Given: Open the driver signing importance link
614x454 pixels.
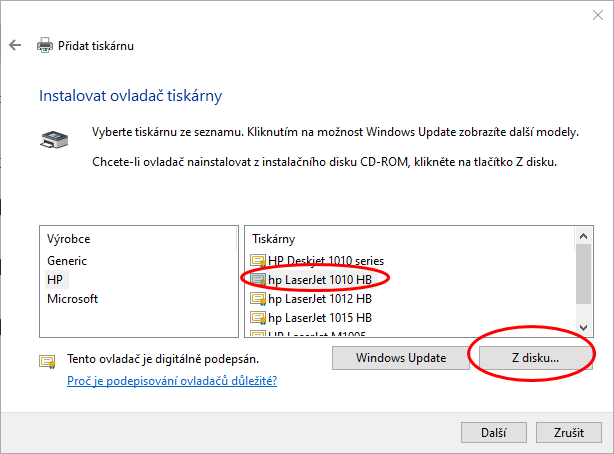Looking at the screenshot, I should 171,380.
